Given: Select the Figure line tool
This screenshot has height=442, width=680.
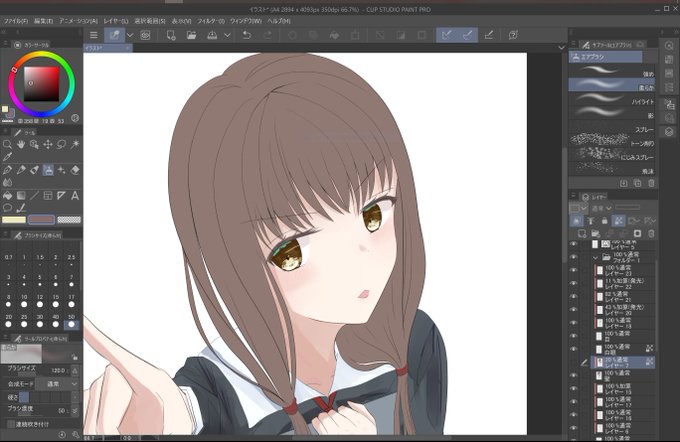Looking at the screenshot, I should click(x=34, y=196).
